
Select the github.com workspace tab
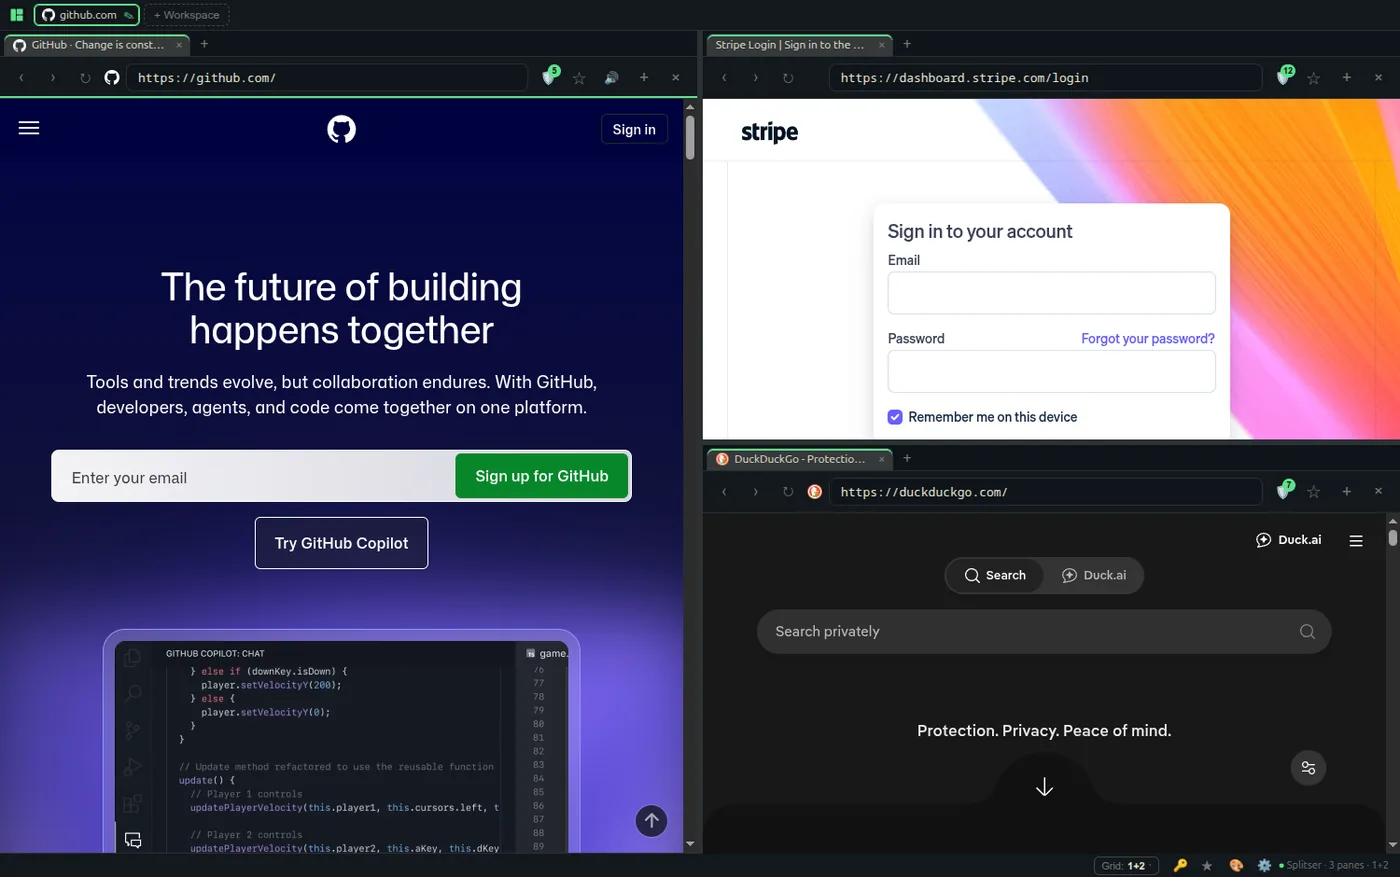pos(88,15)
